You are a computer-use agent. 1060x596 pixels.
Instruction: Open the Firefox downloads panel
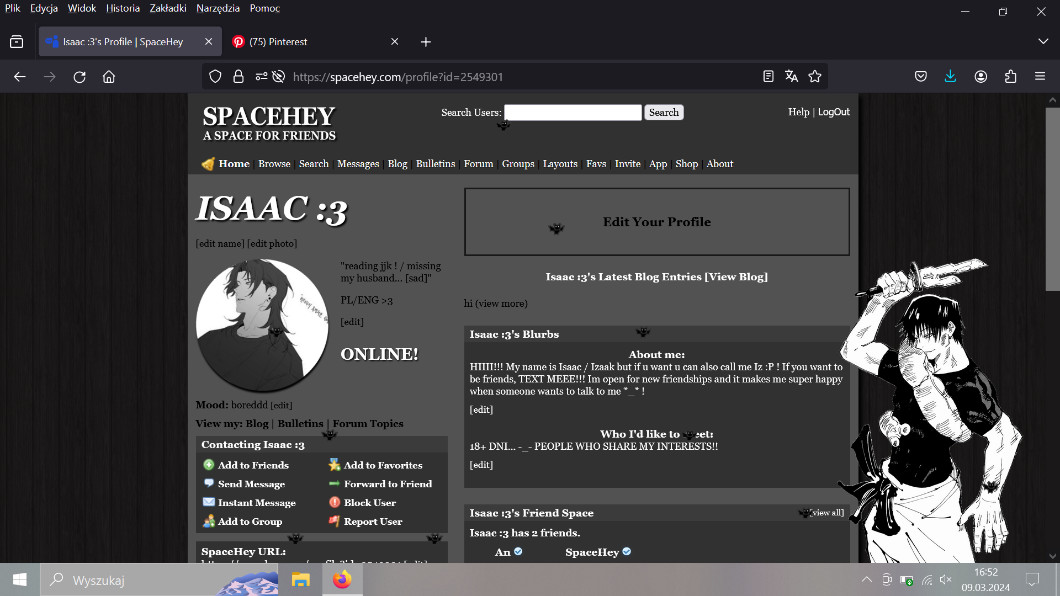point(950,76)
